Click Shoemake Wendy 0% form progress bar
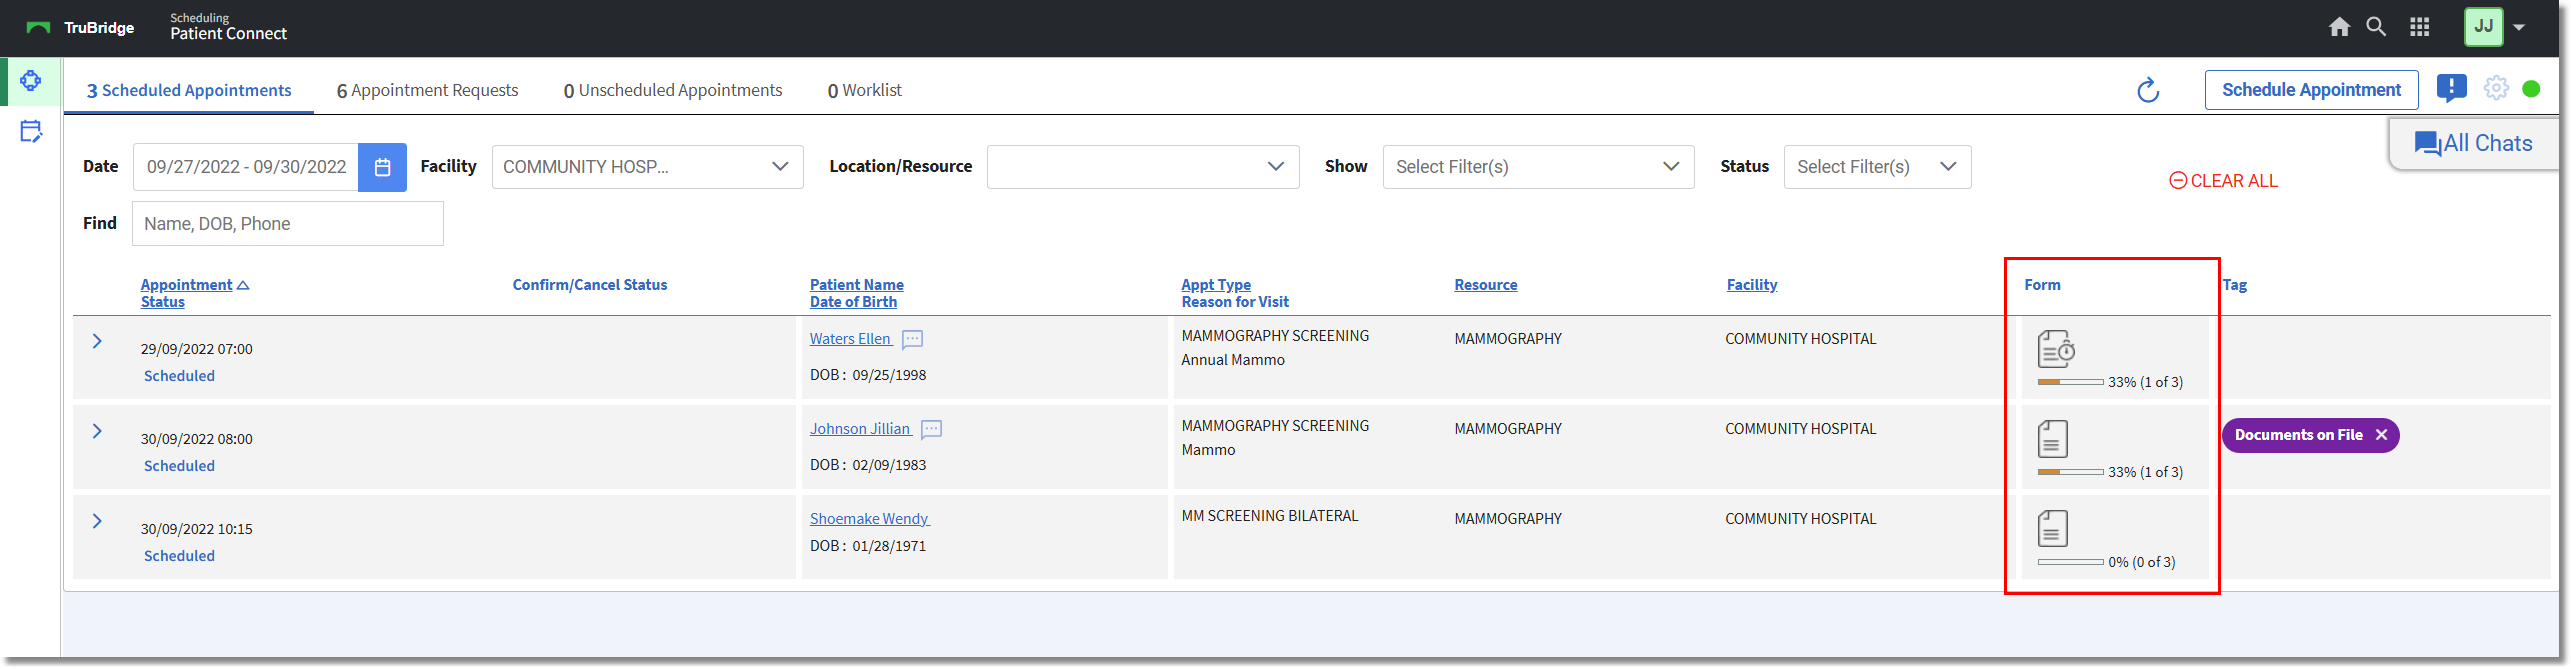 click(x=2070, y=562)
